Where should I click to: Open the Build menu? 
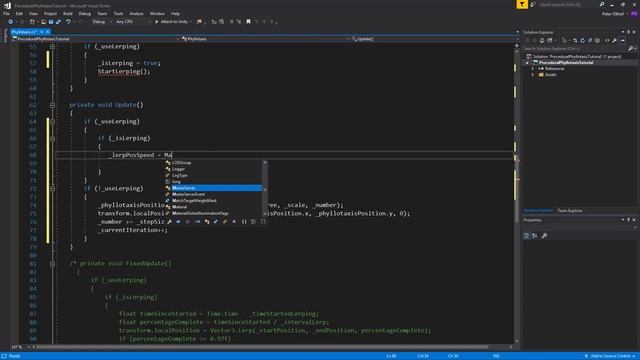68,13
